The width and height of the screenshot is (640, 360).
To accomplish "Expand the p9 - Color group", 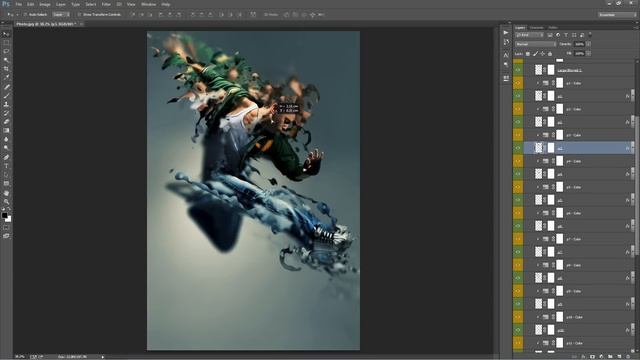I will pos(538,291).
